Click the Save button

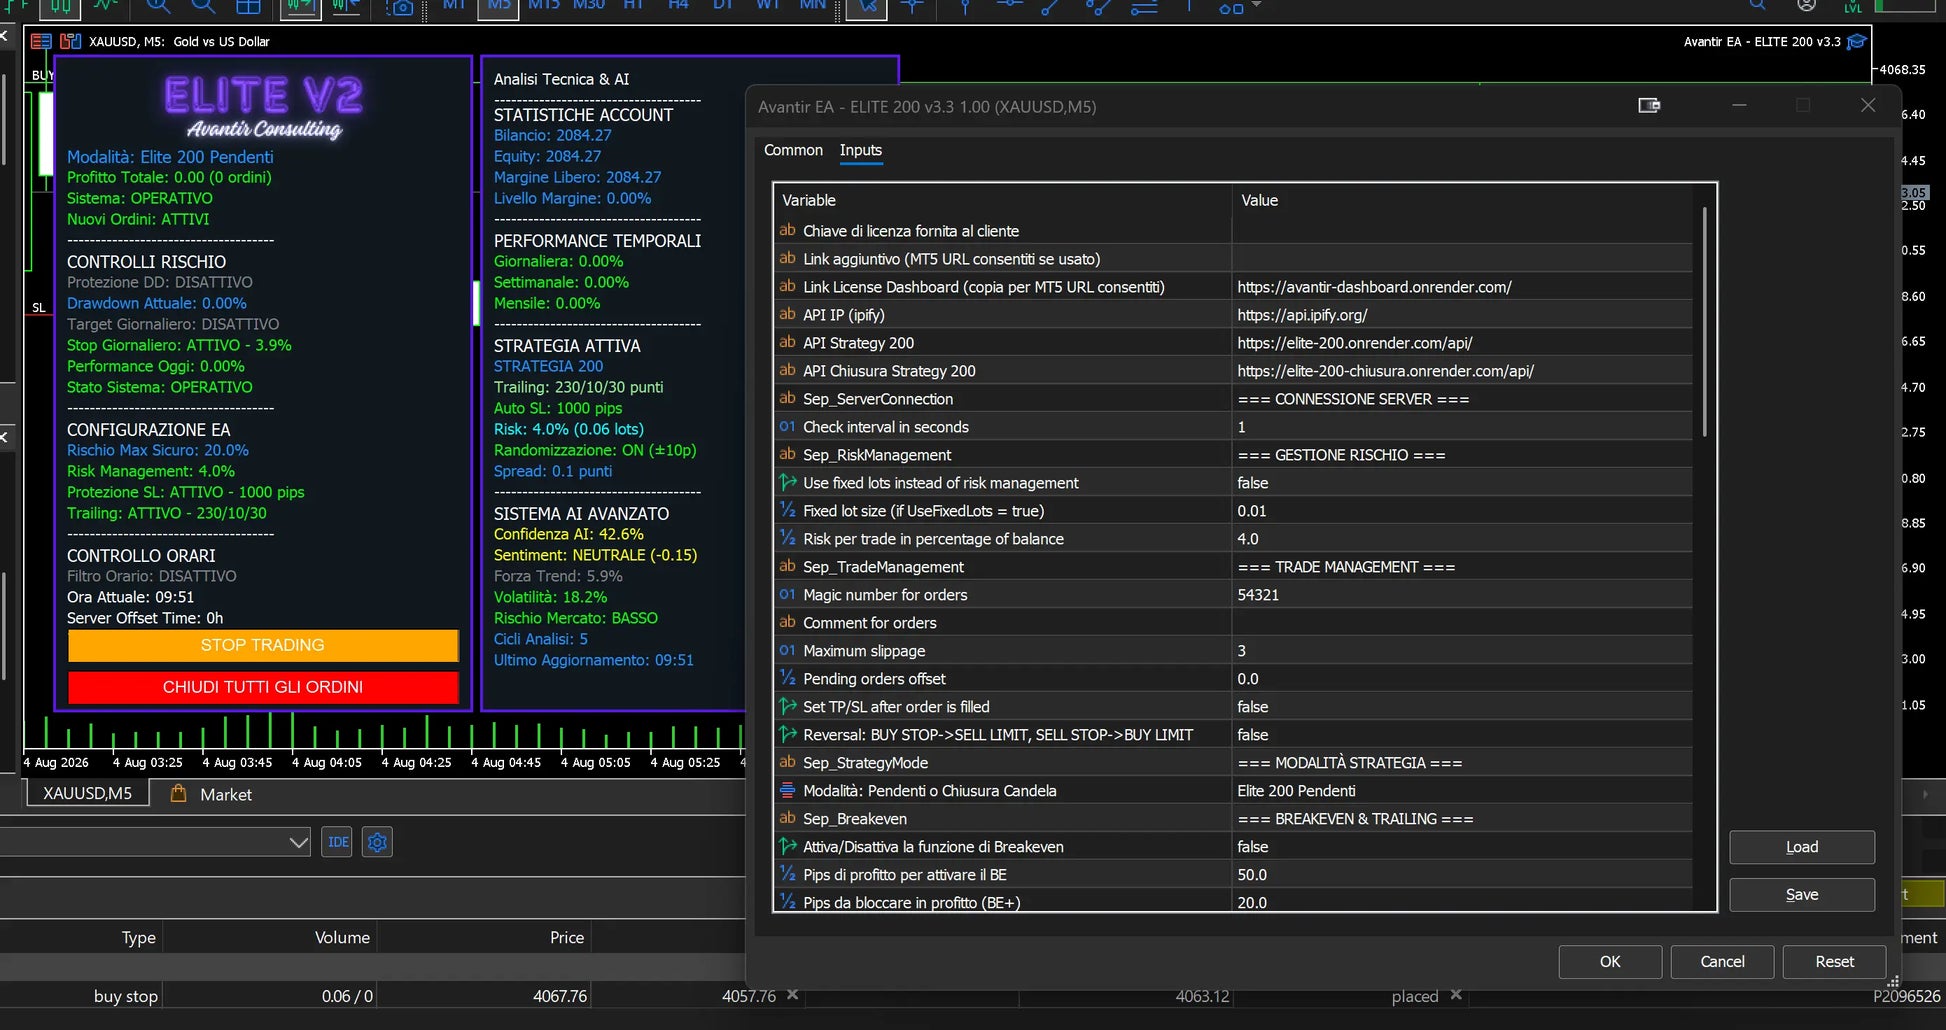(1802, 895)
